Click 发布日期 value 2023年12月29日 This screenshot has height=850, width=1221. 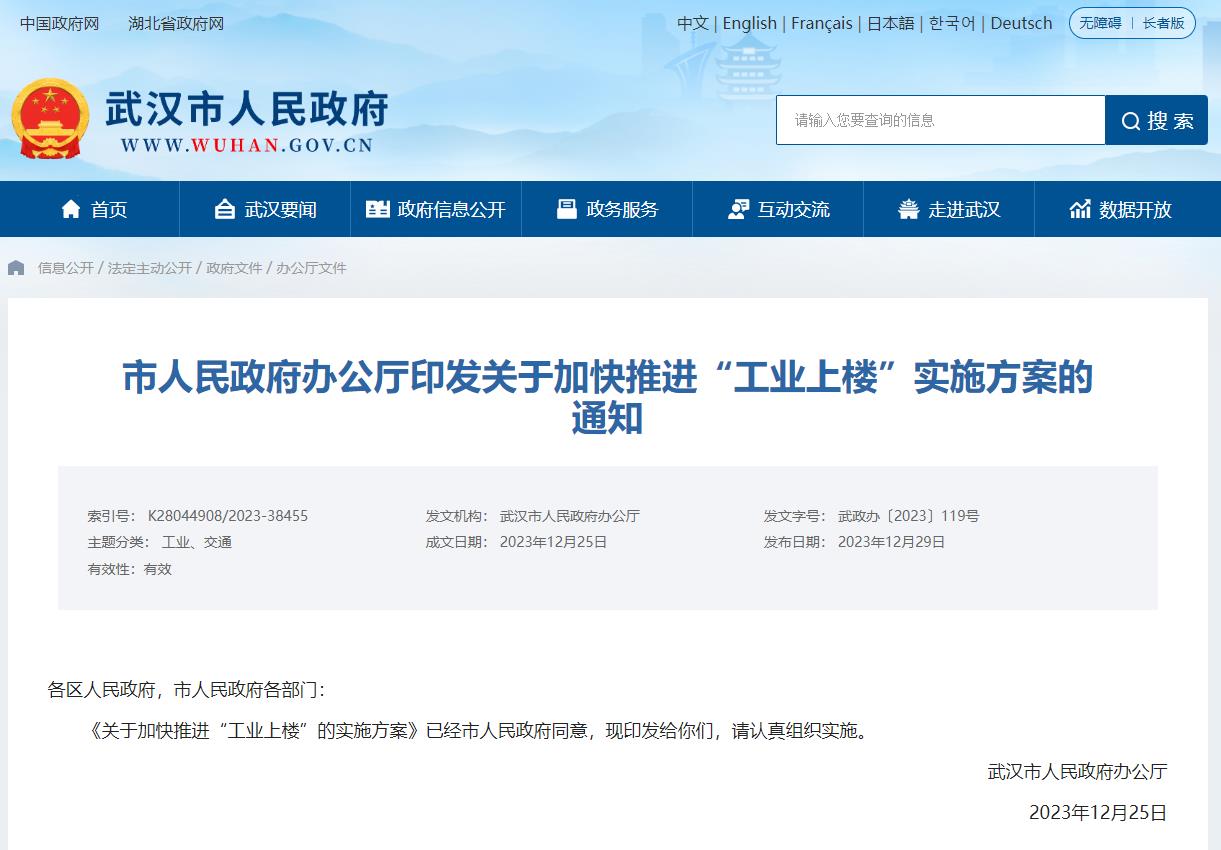coord(892,542)
